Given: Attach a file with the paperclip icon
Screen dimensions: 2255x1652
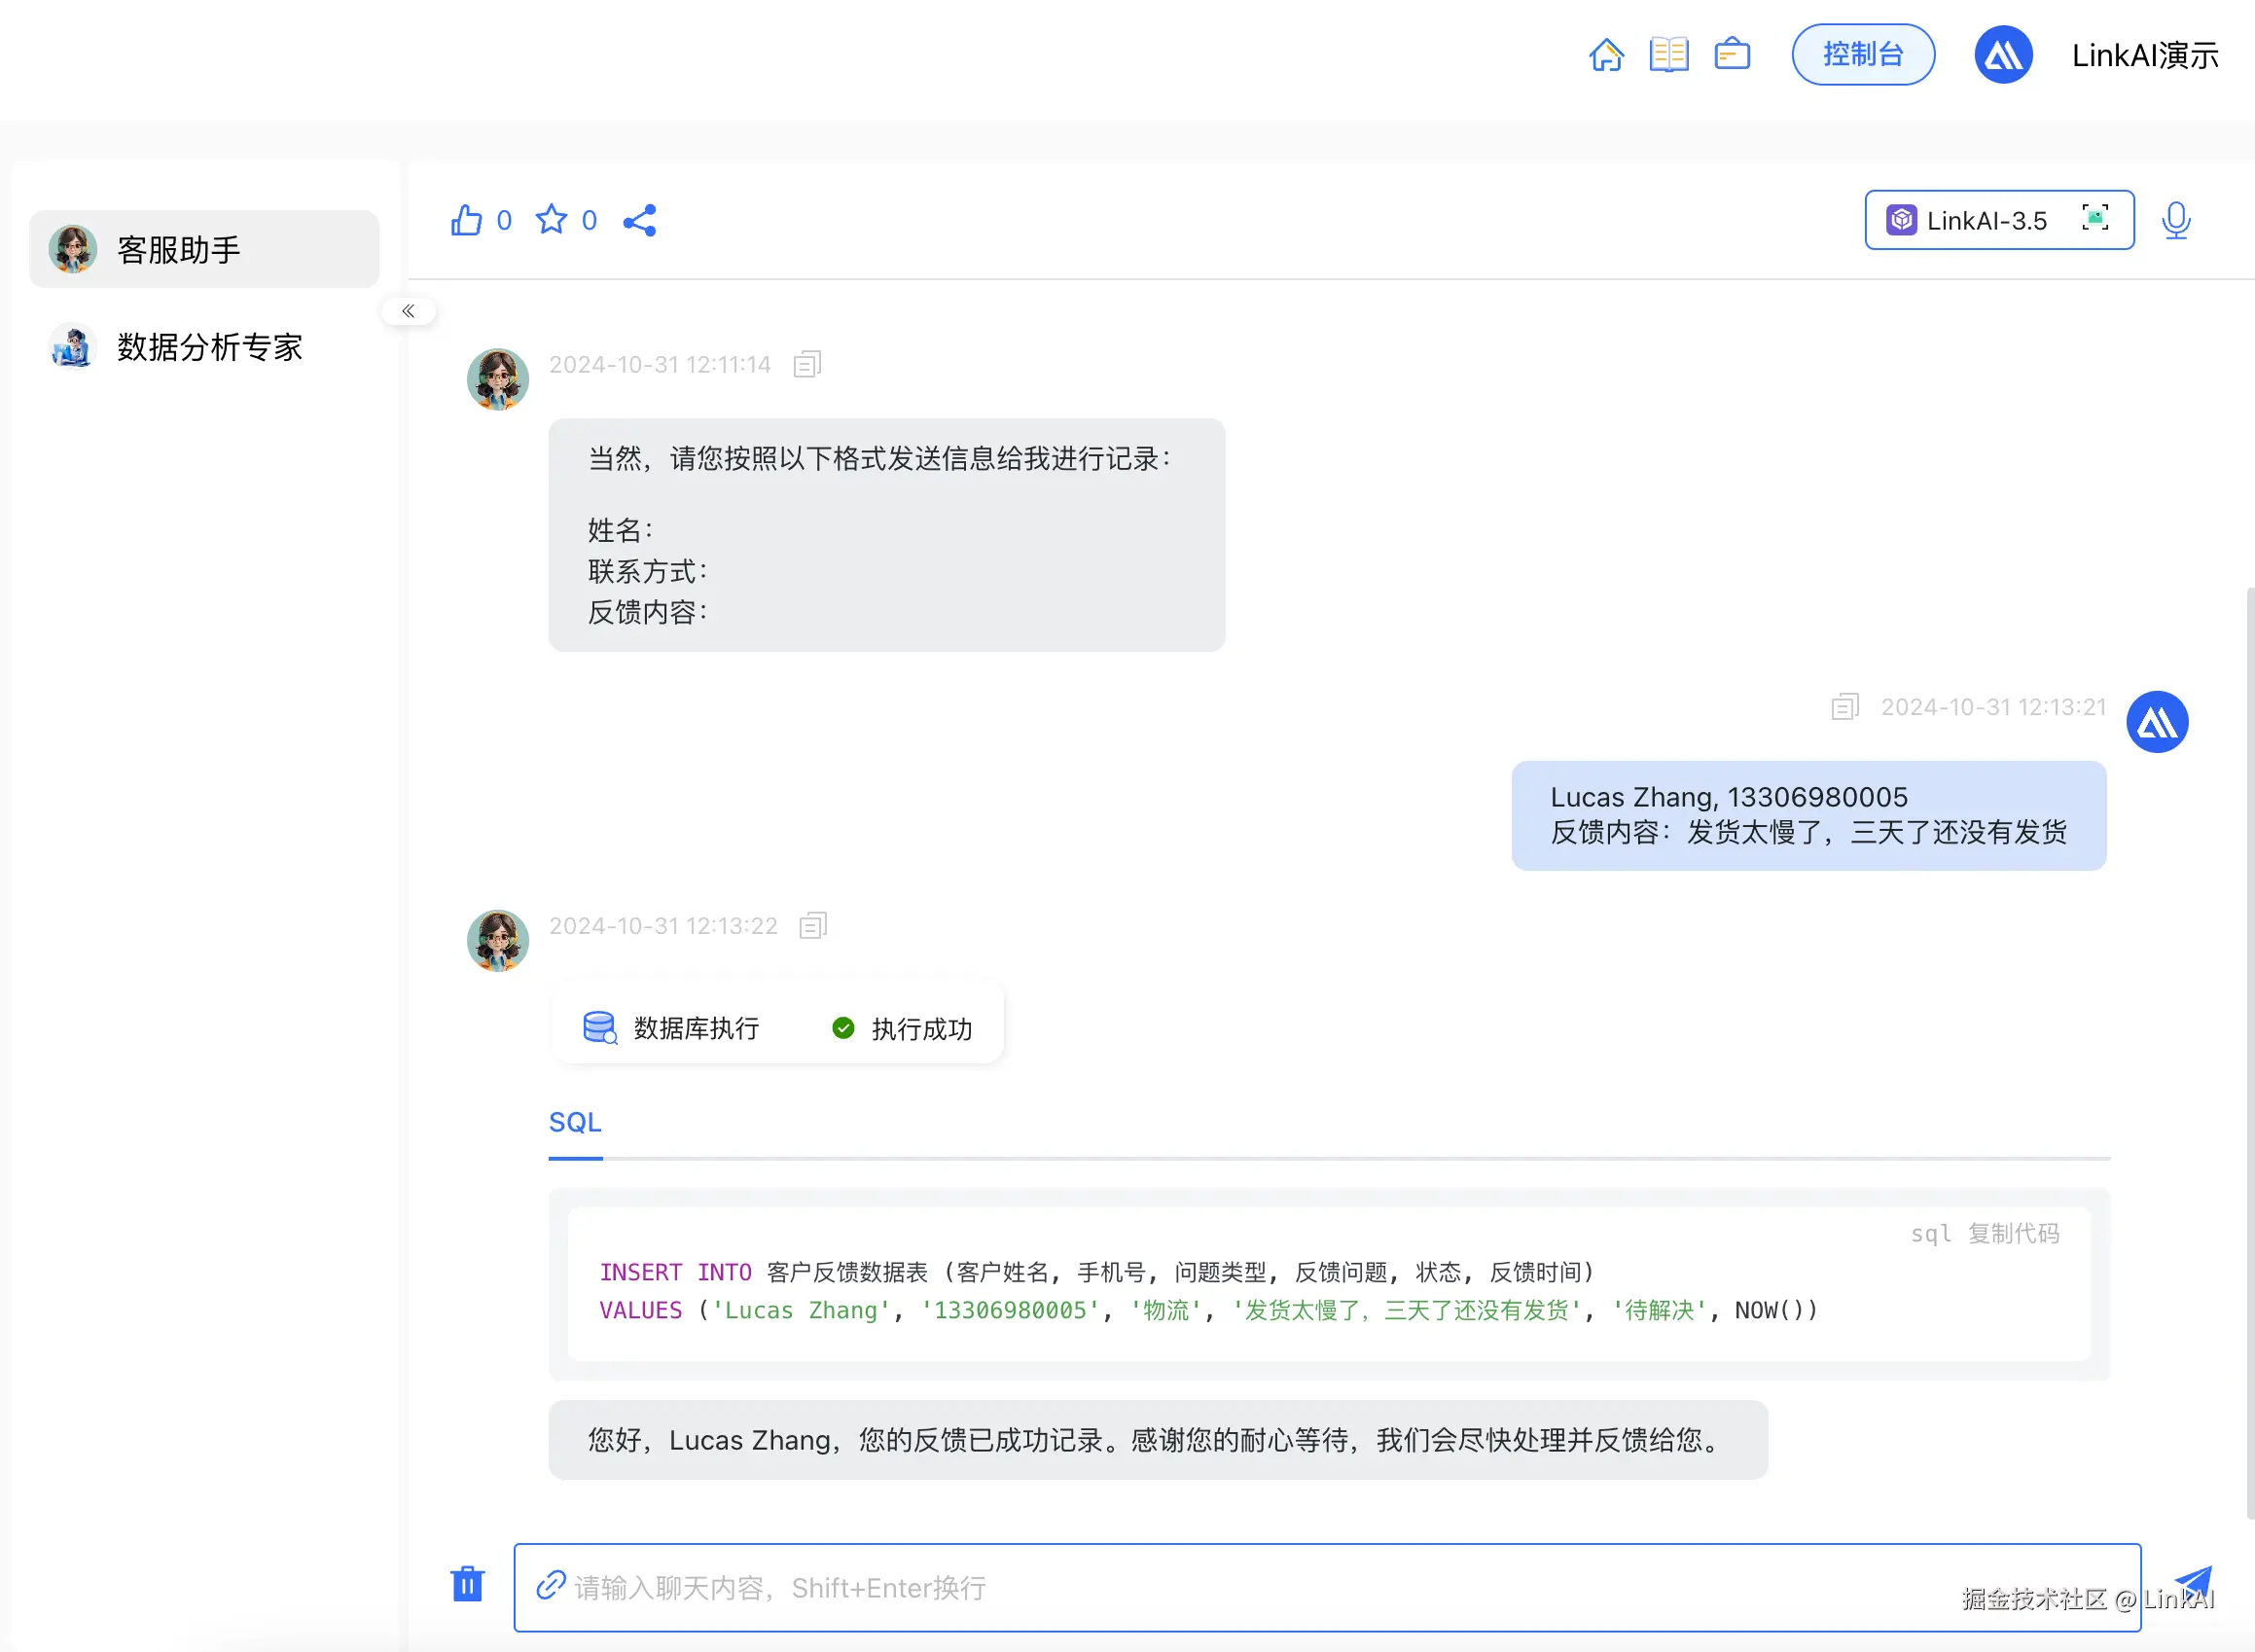Looking at the screenshot, I should point(550,1588).
